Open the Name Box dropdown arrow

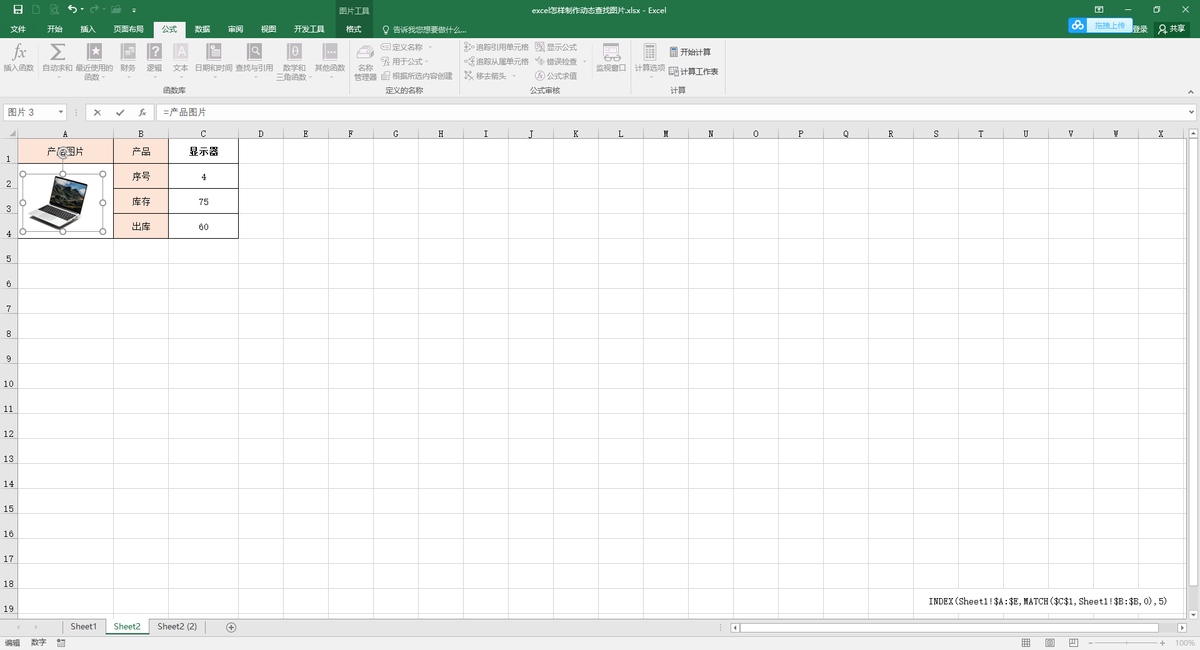pyautogui.click(x=61, y=113)
